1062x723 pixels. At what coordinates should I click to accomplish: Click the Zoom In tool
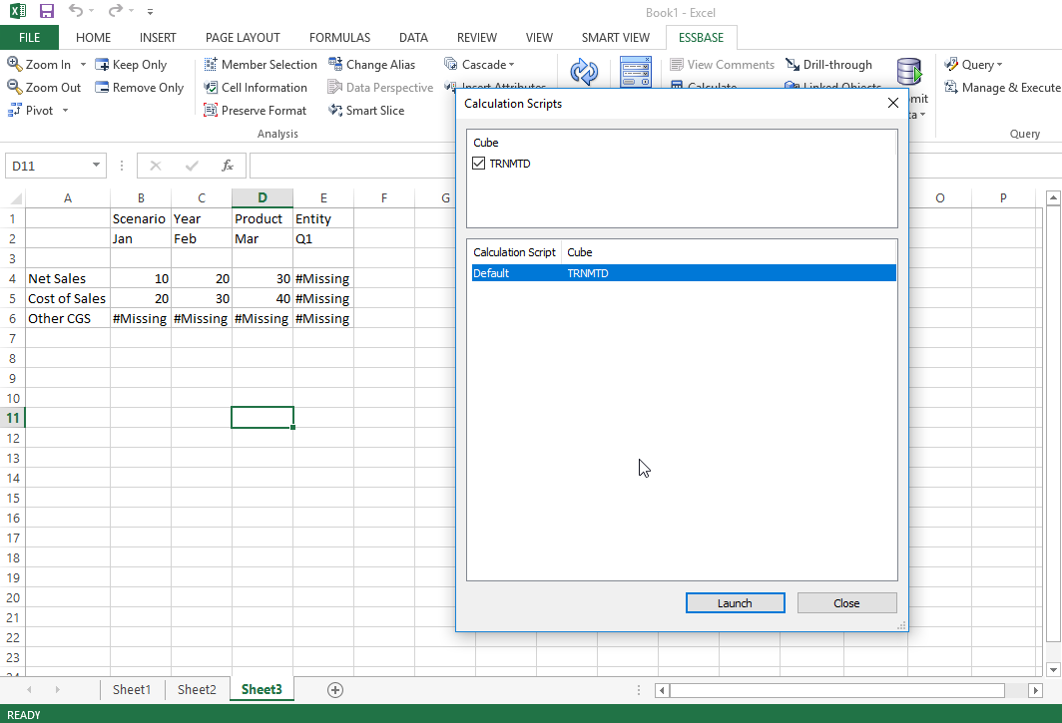click(39, 64)
